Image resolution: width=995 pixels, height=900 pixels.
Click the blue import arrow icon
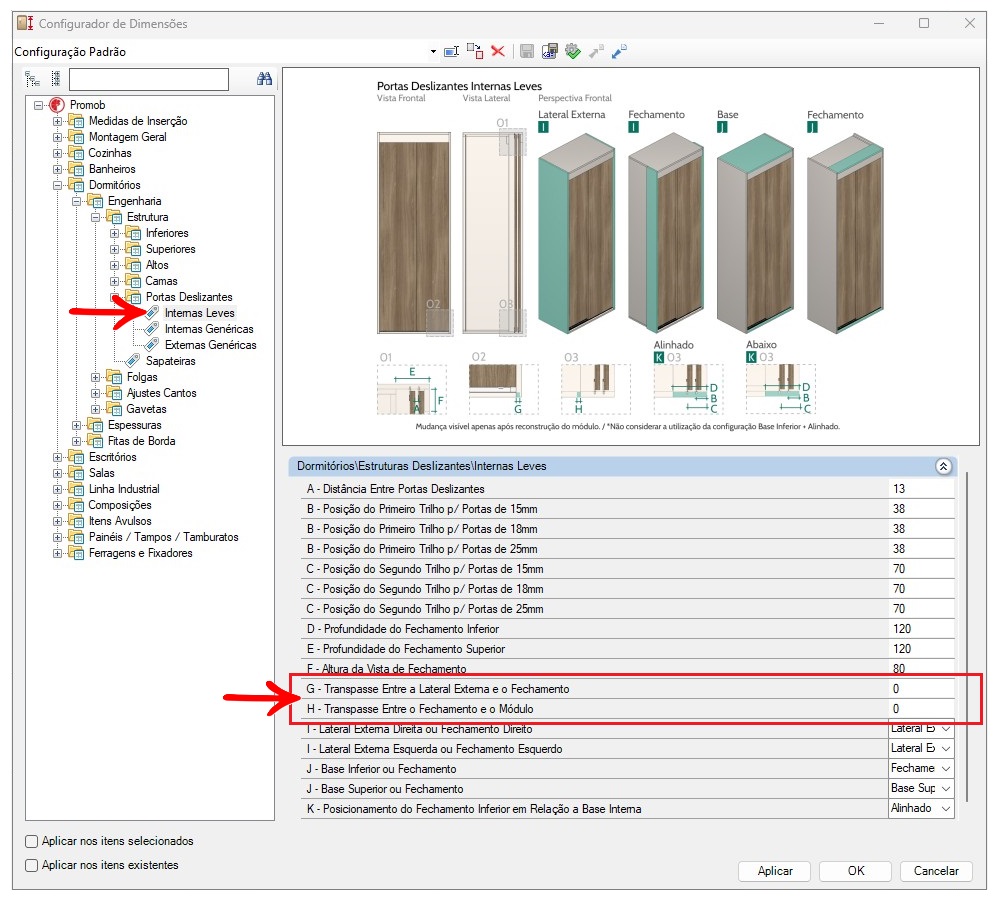(x=620, y=51)
